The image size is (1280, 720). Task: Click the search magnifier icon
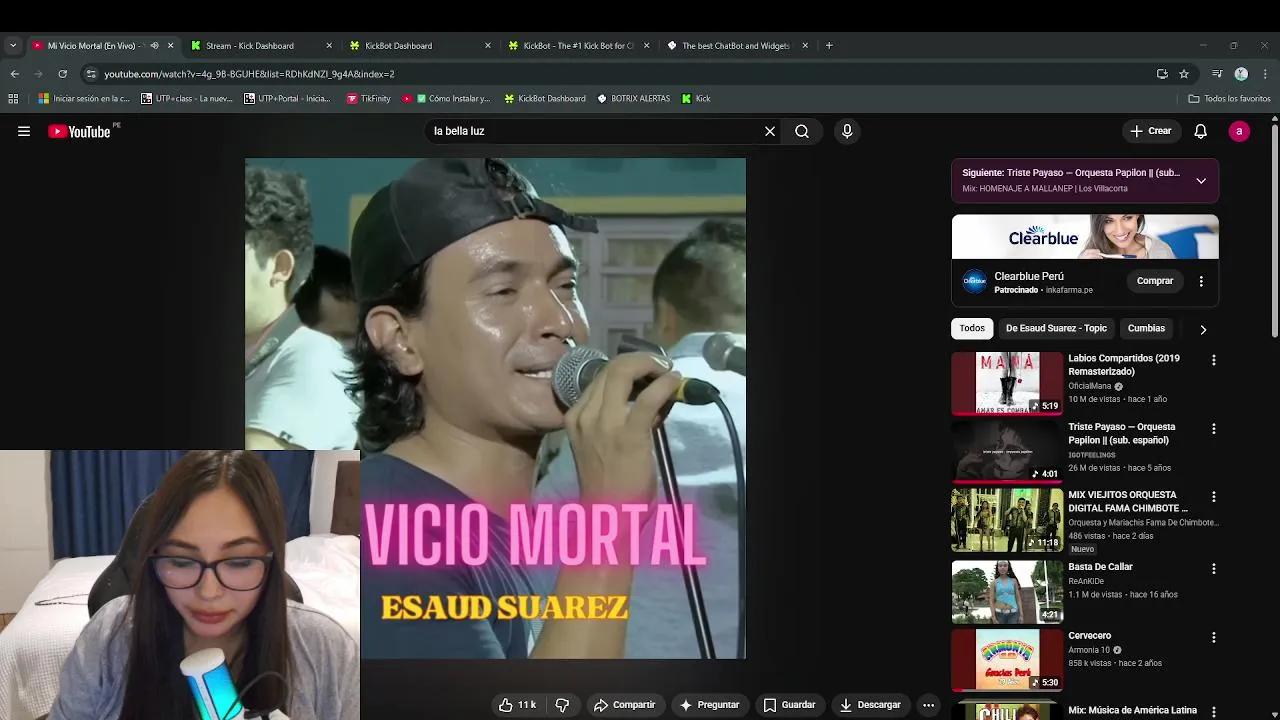tap(802, 131)
